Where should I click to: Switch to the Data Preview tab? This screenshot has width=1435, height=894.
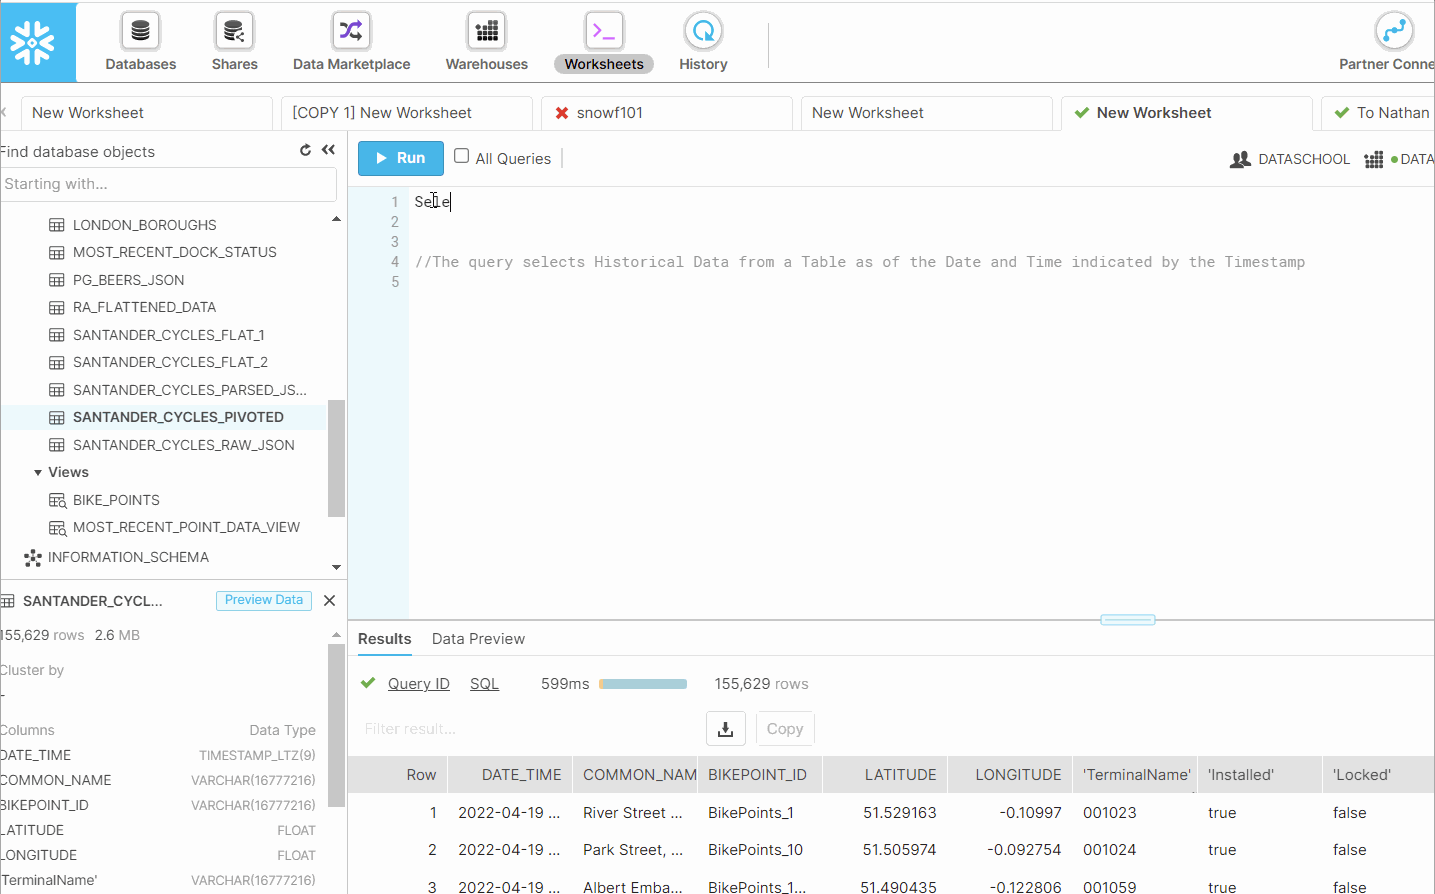[478, 639]
